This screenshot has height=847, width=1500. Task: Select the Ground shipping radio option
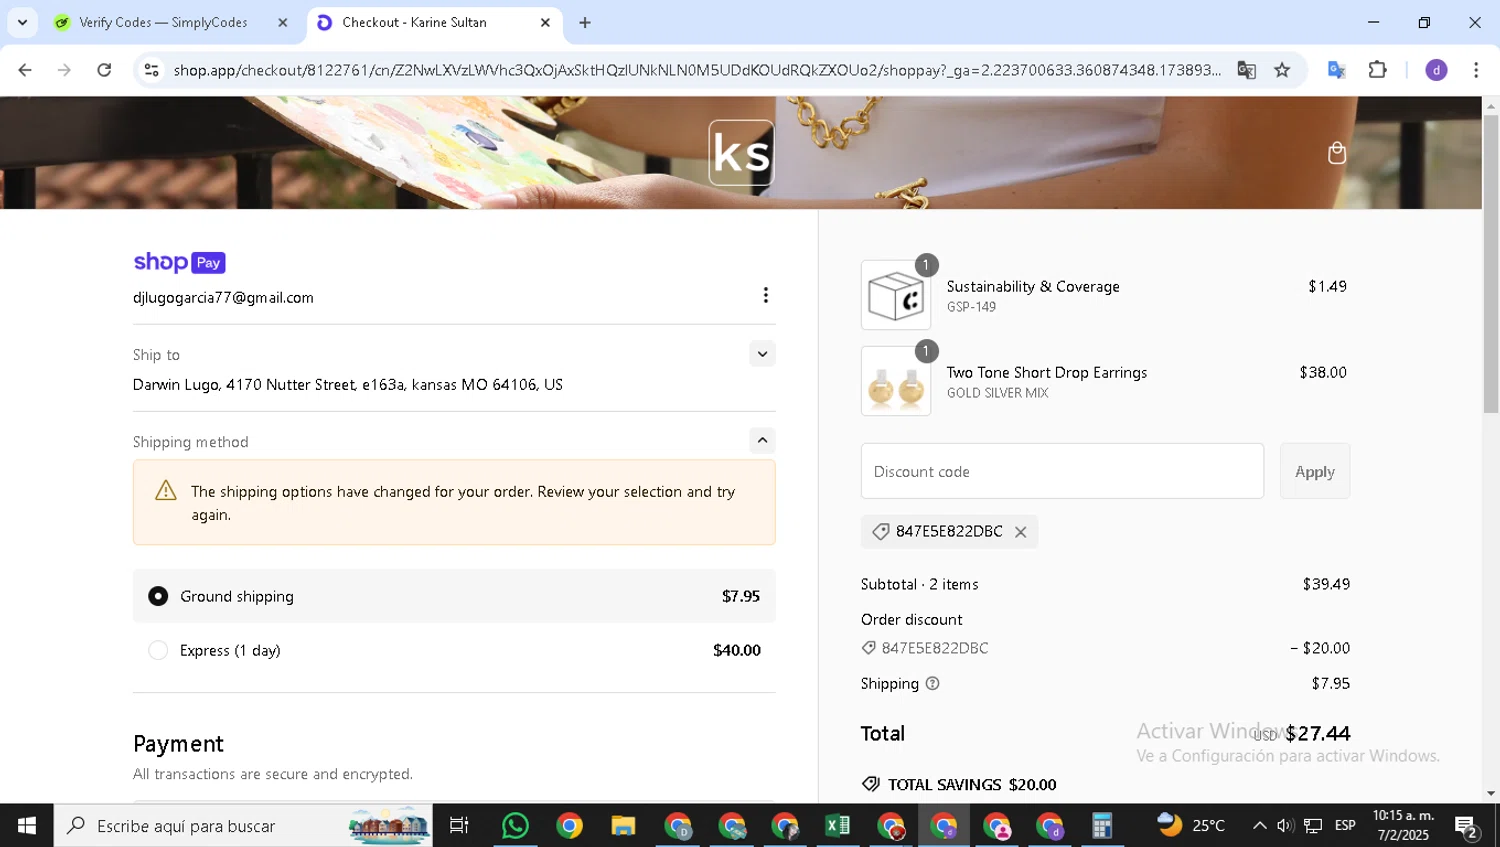pyautogui.click(x=158, y=596)
